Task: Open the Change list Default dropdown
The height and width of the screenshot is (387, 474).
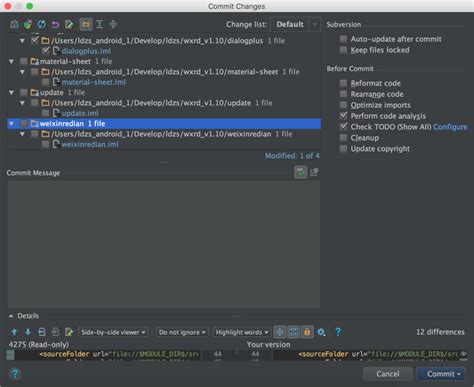Action: pyautogui.click(x=295, y=24)
